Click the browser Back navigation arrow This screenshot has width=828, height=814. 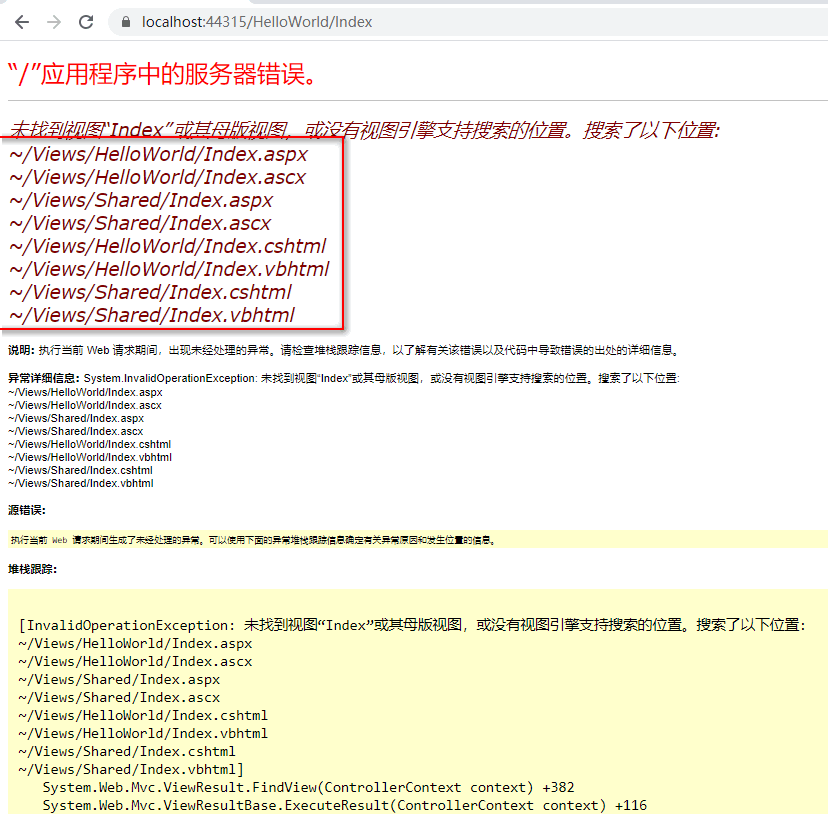click(21, 20)
